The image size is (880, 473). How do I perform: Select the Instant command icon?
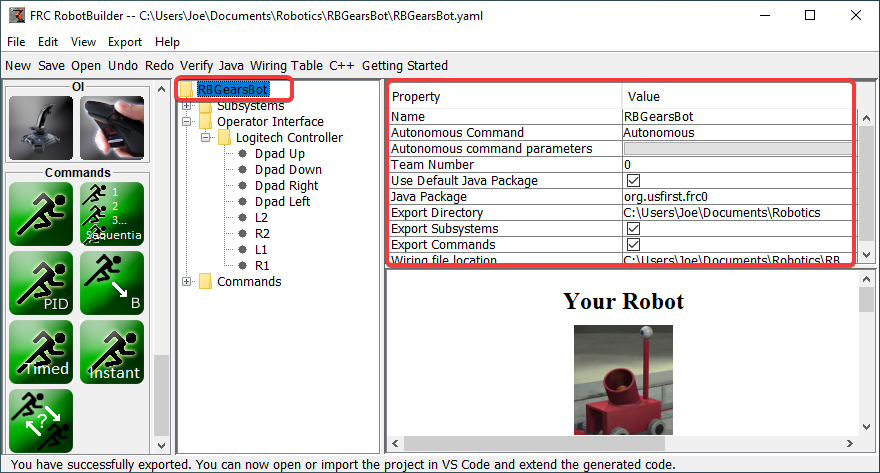tap(112, 352)
